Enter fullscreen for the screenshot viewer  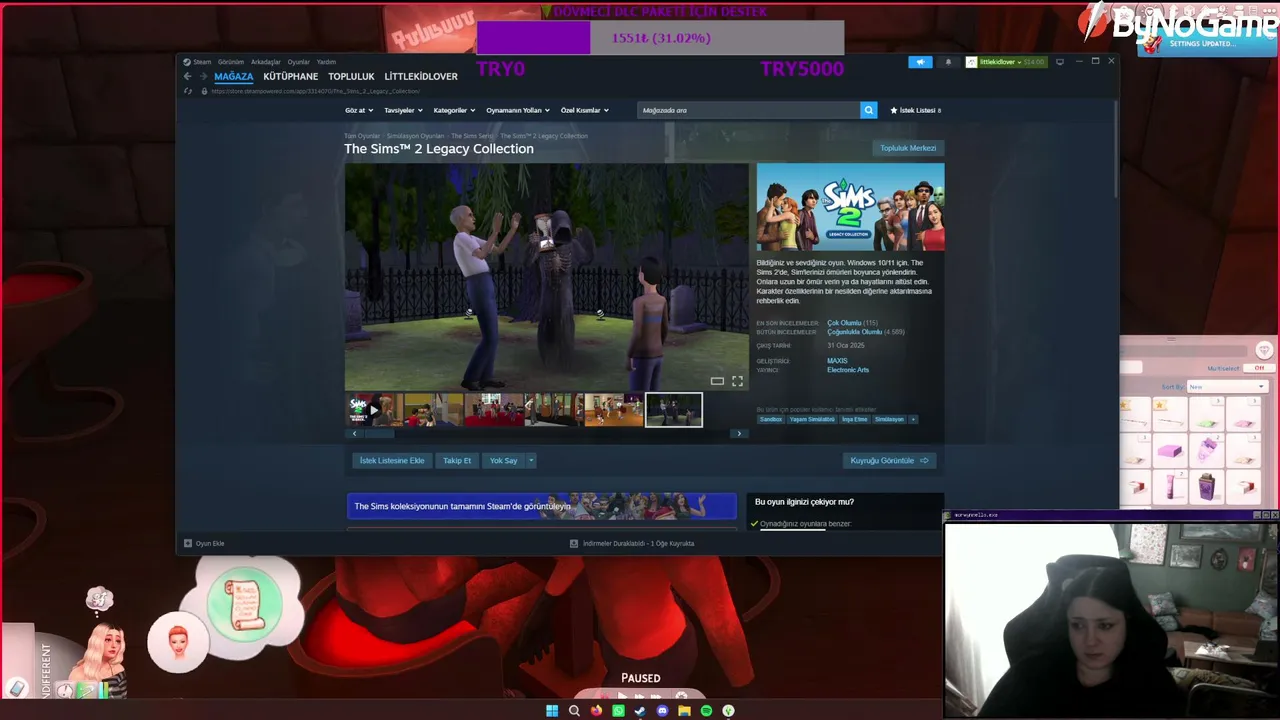pyautogui.click(x=737, y=381)
